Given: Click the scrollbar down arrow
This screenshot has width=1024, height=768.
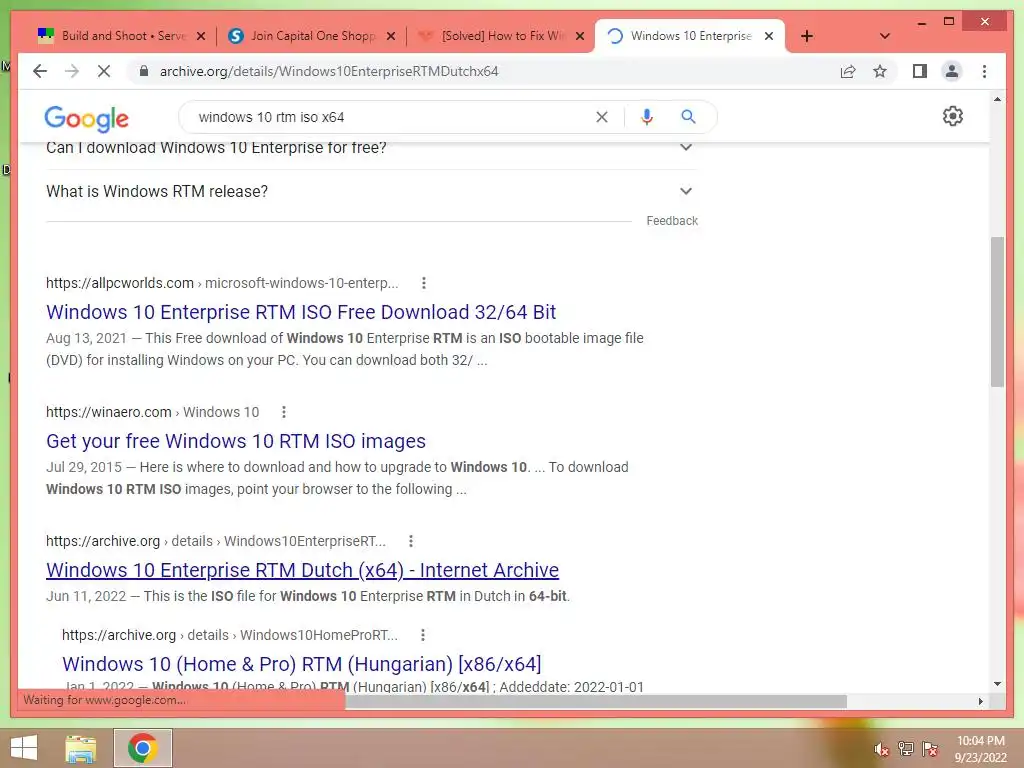Looking at the screenshot, I should tap(997, 684).
